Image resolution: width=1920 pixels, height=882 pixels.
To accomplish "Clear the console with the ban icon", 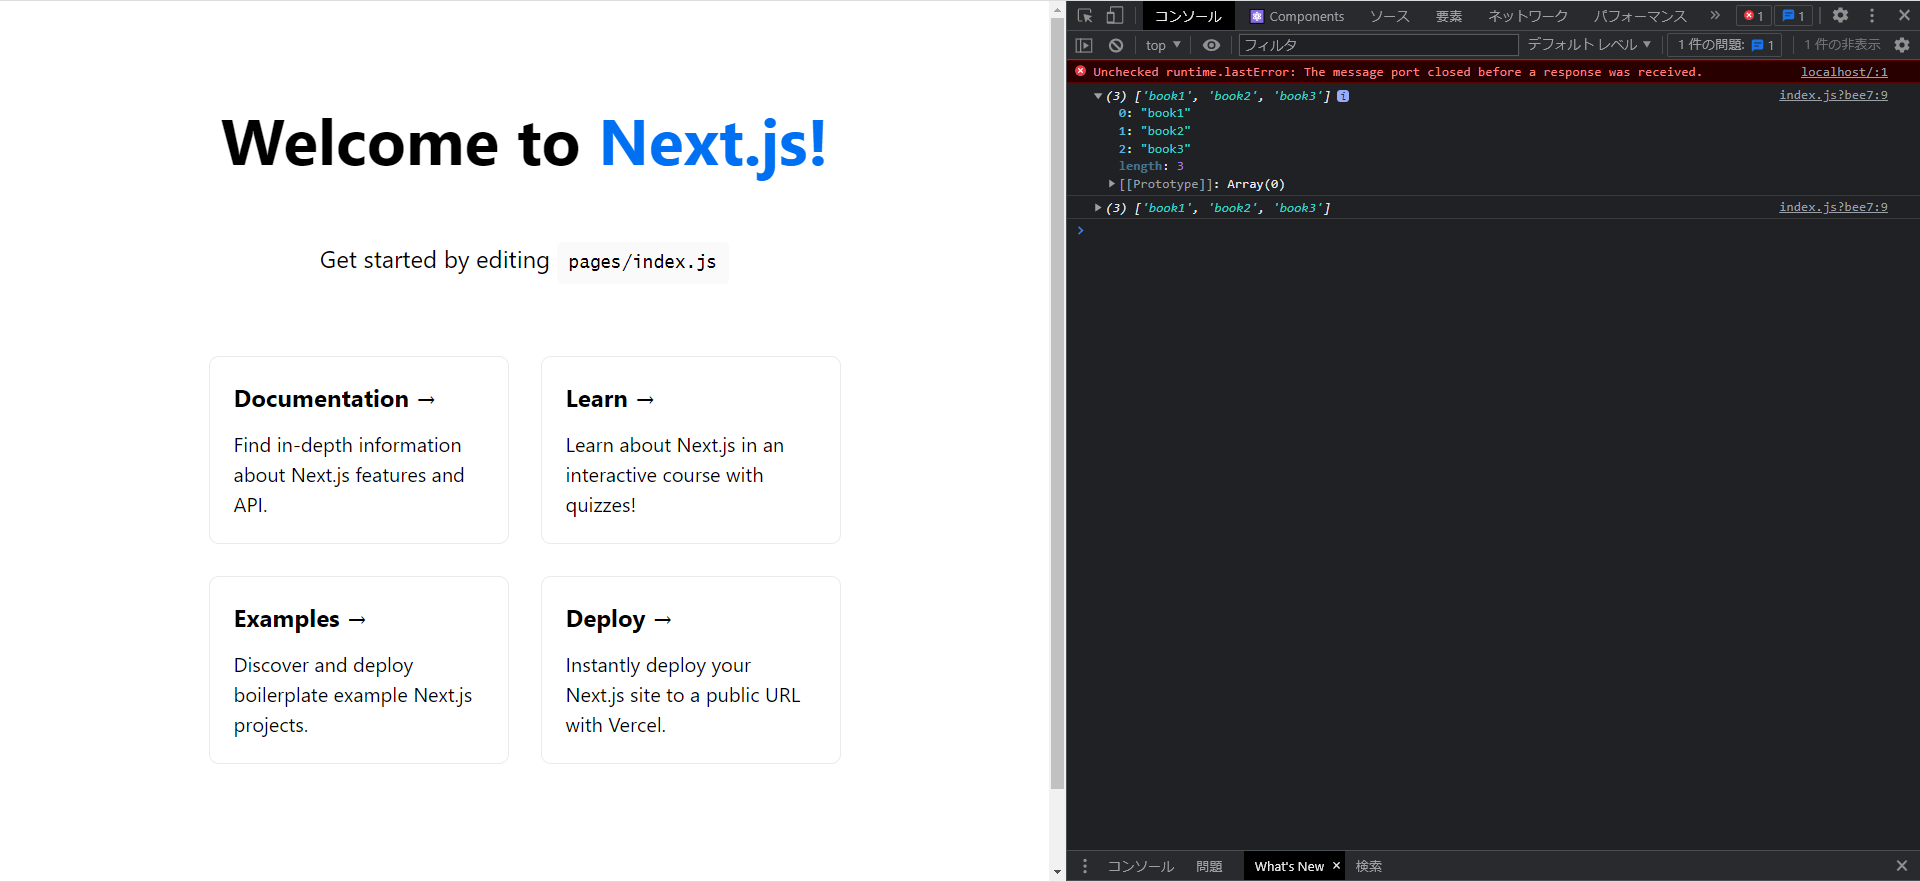I will tap(1116, 45).
